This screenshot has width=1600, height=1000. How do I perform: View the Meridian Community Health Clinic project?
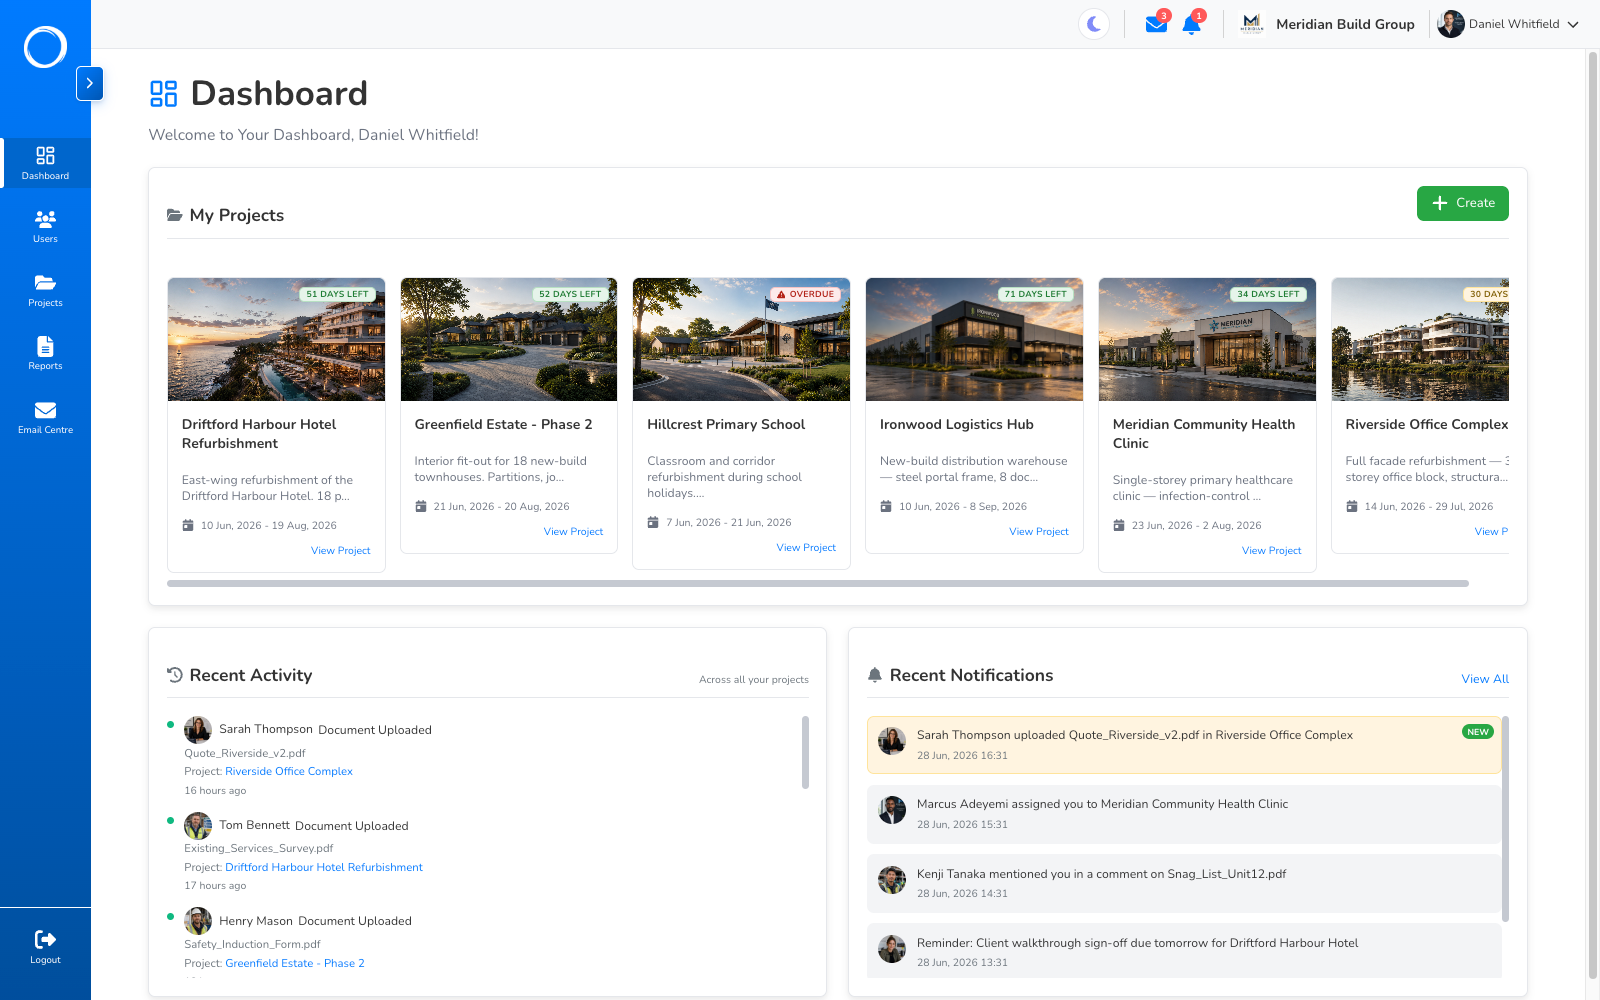1271,551
